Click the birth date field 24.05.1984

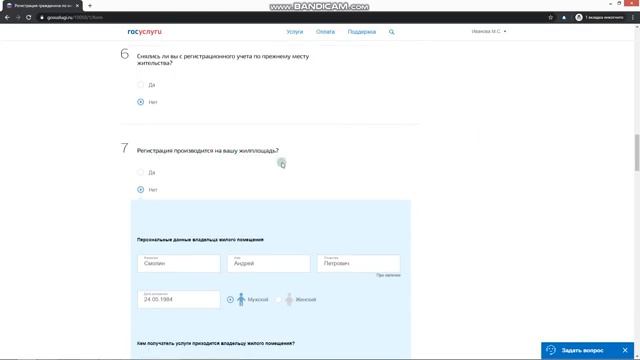click(x=179, y=299)
